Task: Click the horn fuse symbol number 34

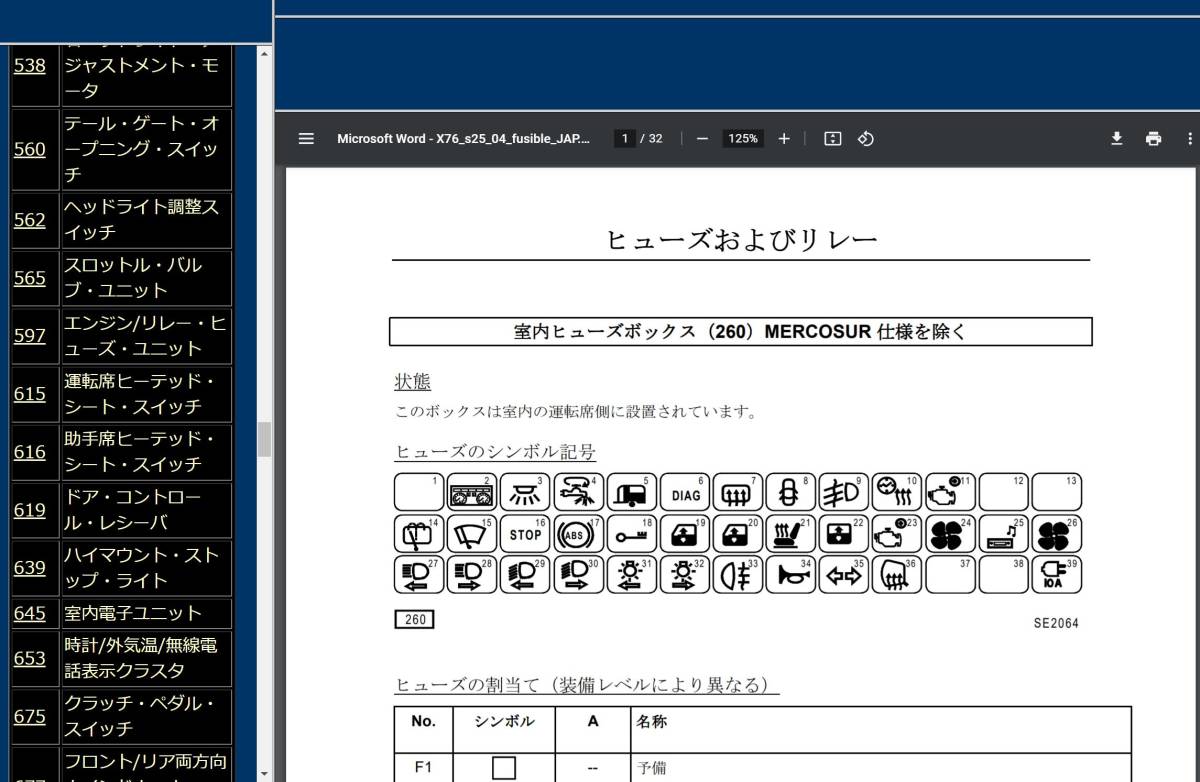Action: tap(791, 575)
